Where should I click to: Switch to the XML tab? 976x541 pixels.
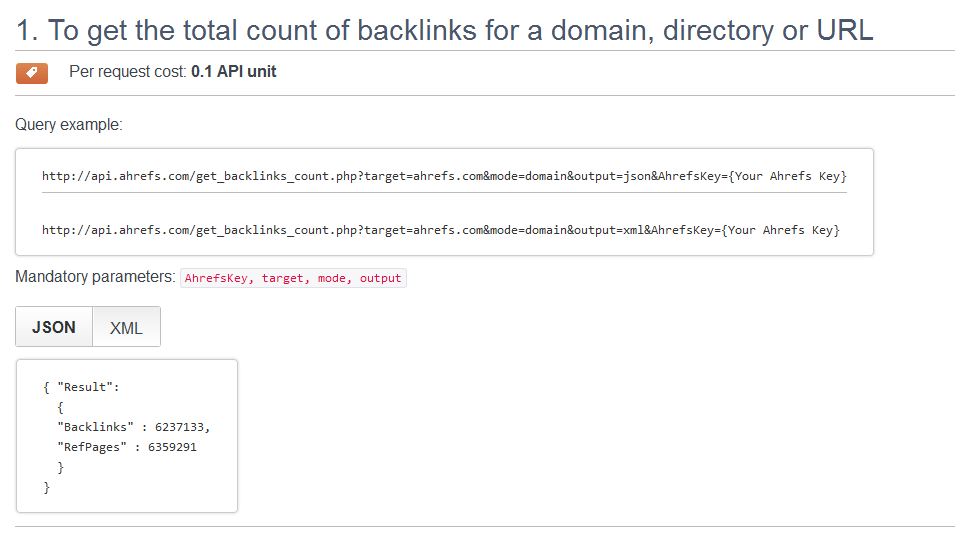pyautogui.click(x=126, y=327)
